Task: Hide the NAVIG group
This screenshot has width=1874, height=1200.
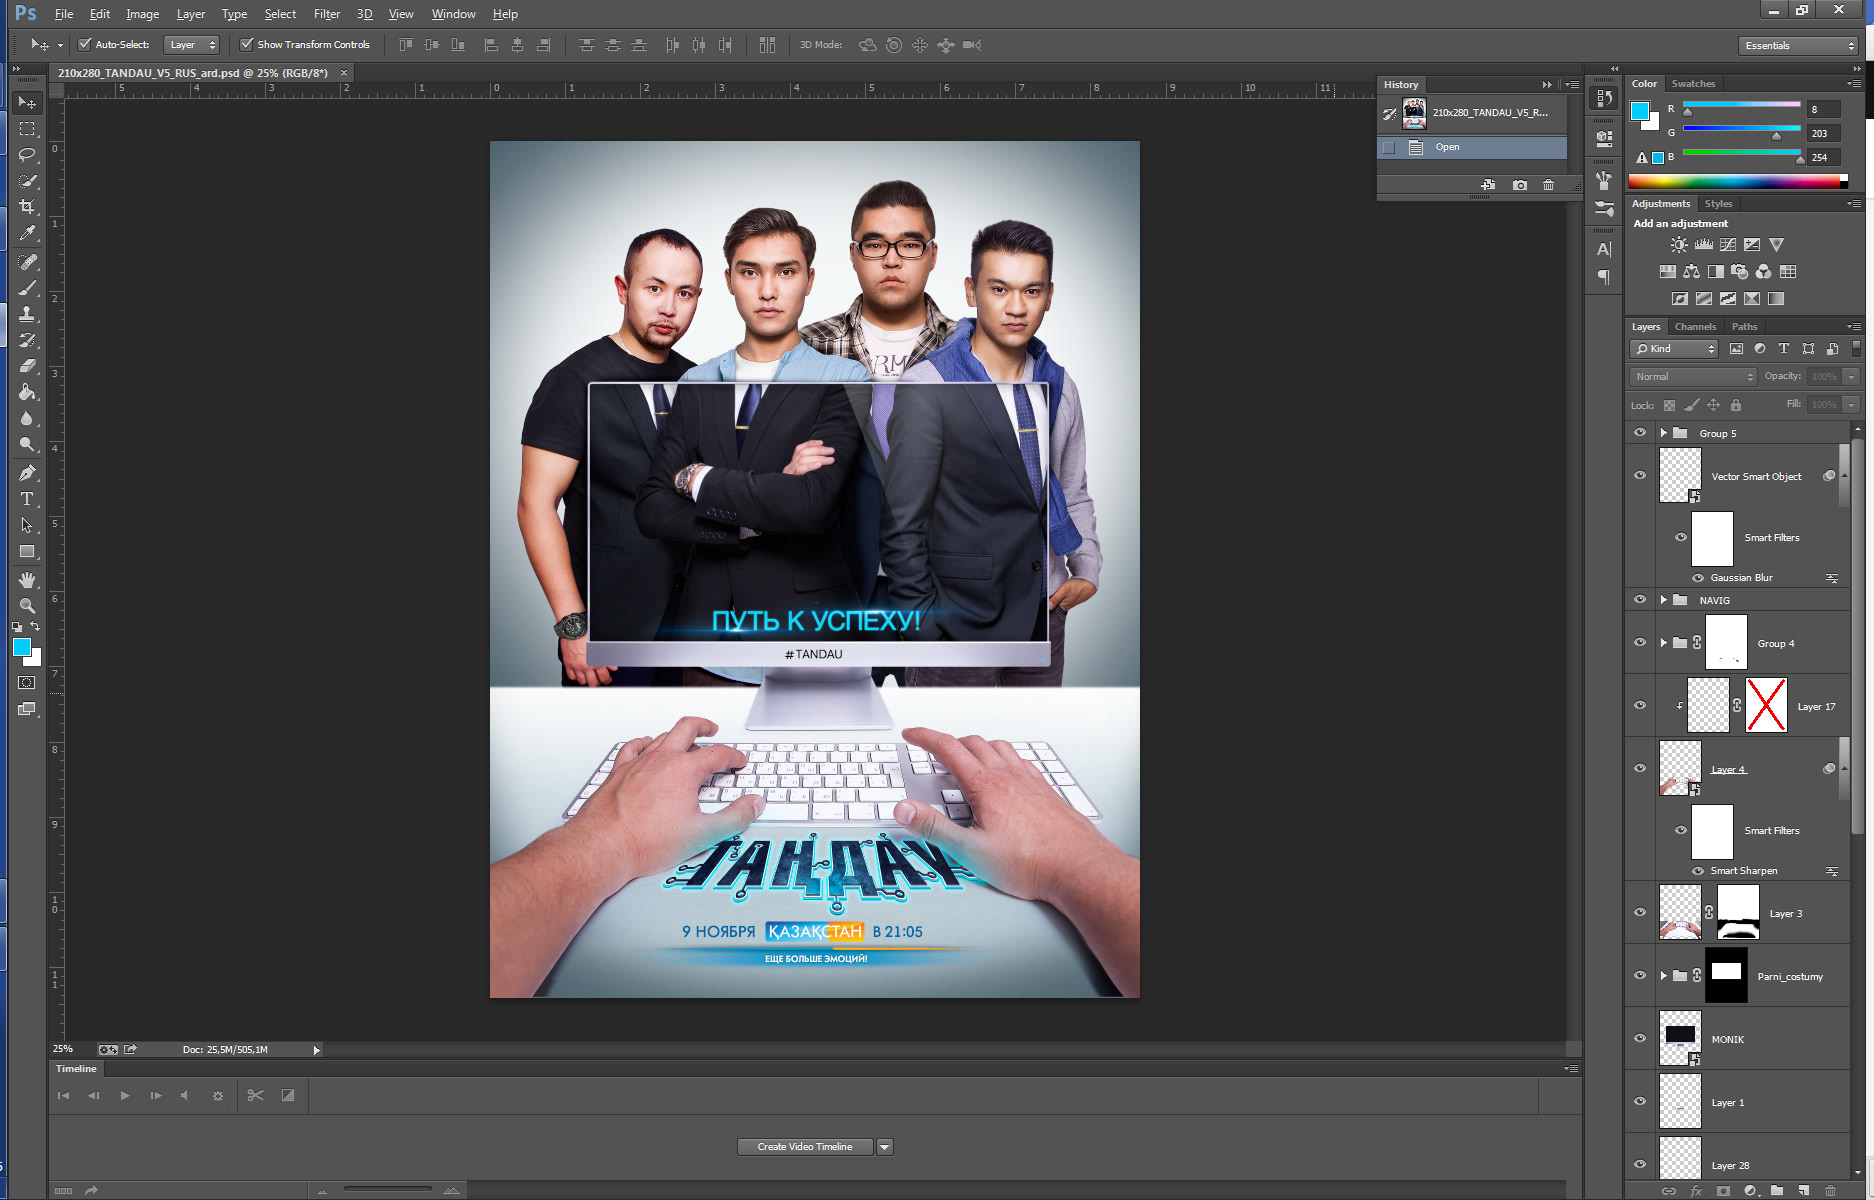Action: point(1640,600)
